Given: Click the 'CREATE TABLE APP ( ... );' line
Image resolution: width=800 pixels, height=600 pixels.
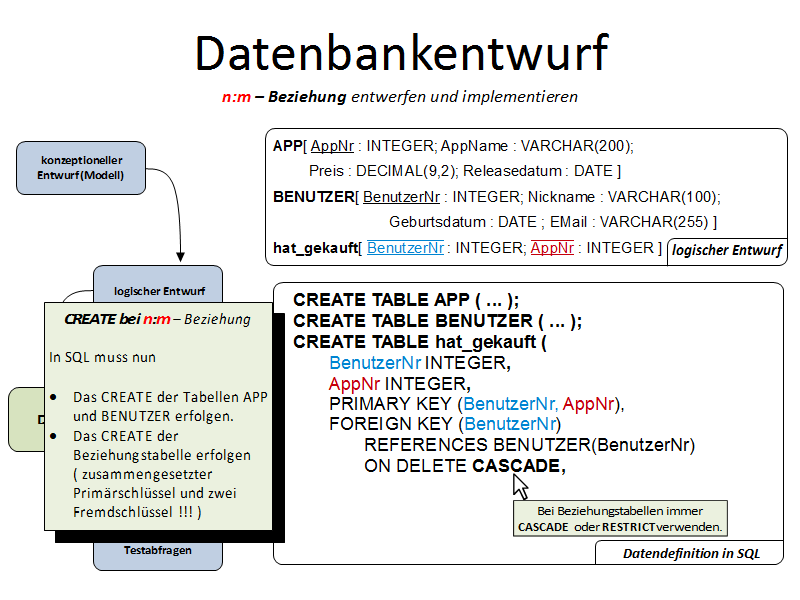Looking at the screenshot, I should [x=406, y=300].
